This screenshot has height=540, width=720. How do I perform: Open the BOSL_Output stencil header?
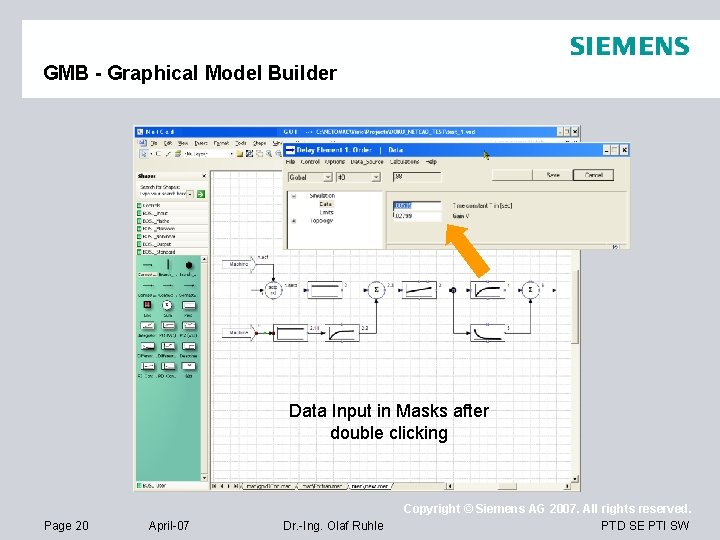coord(172,244)
